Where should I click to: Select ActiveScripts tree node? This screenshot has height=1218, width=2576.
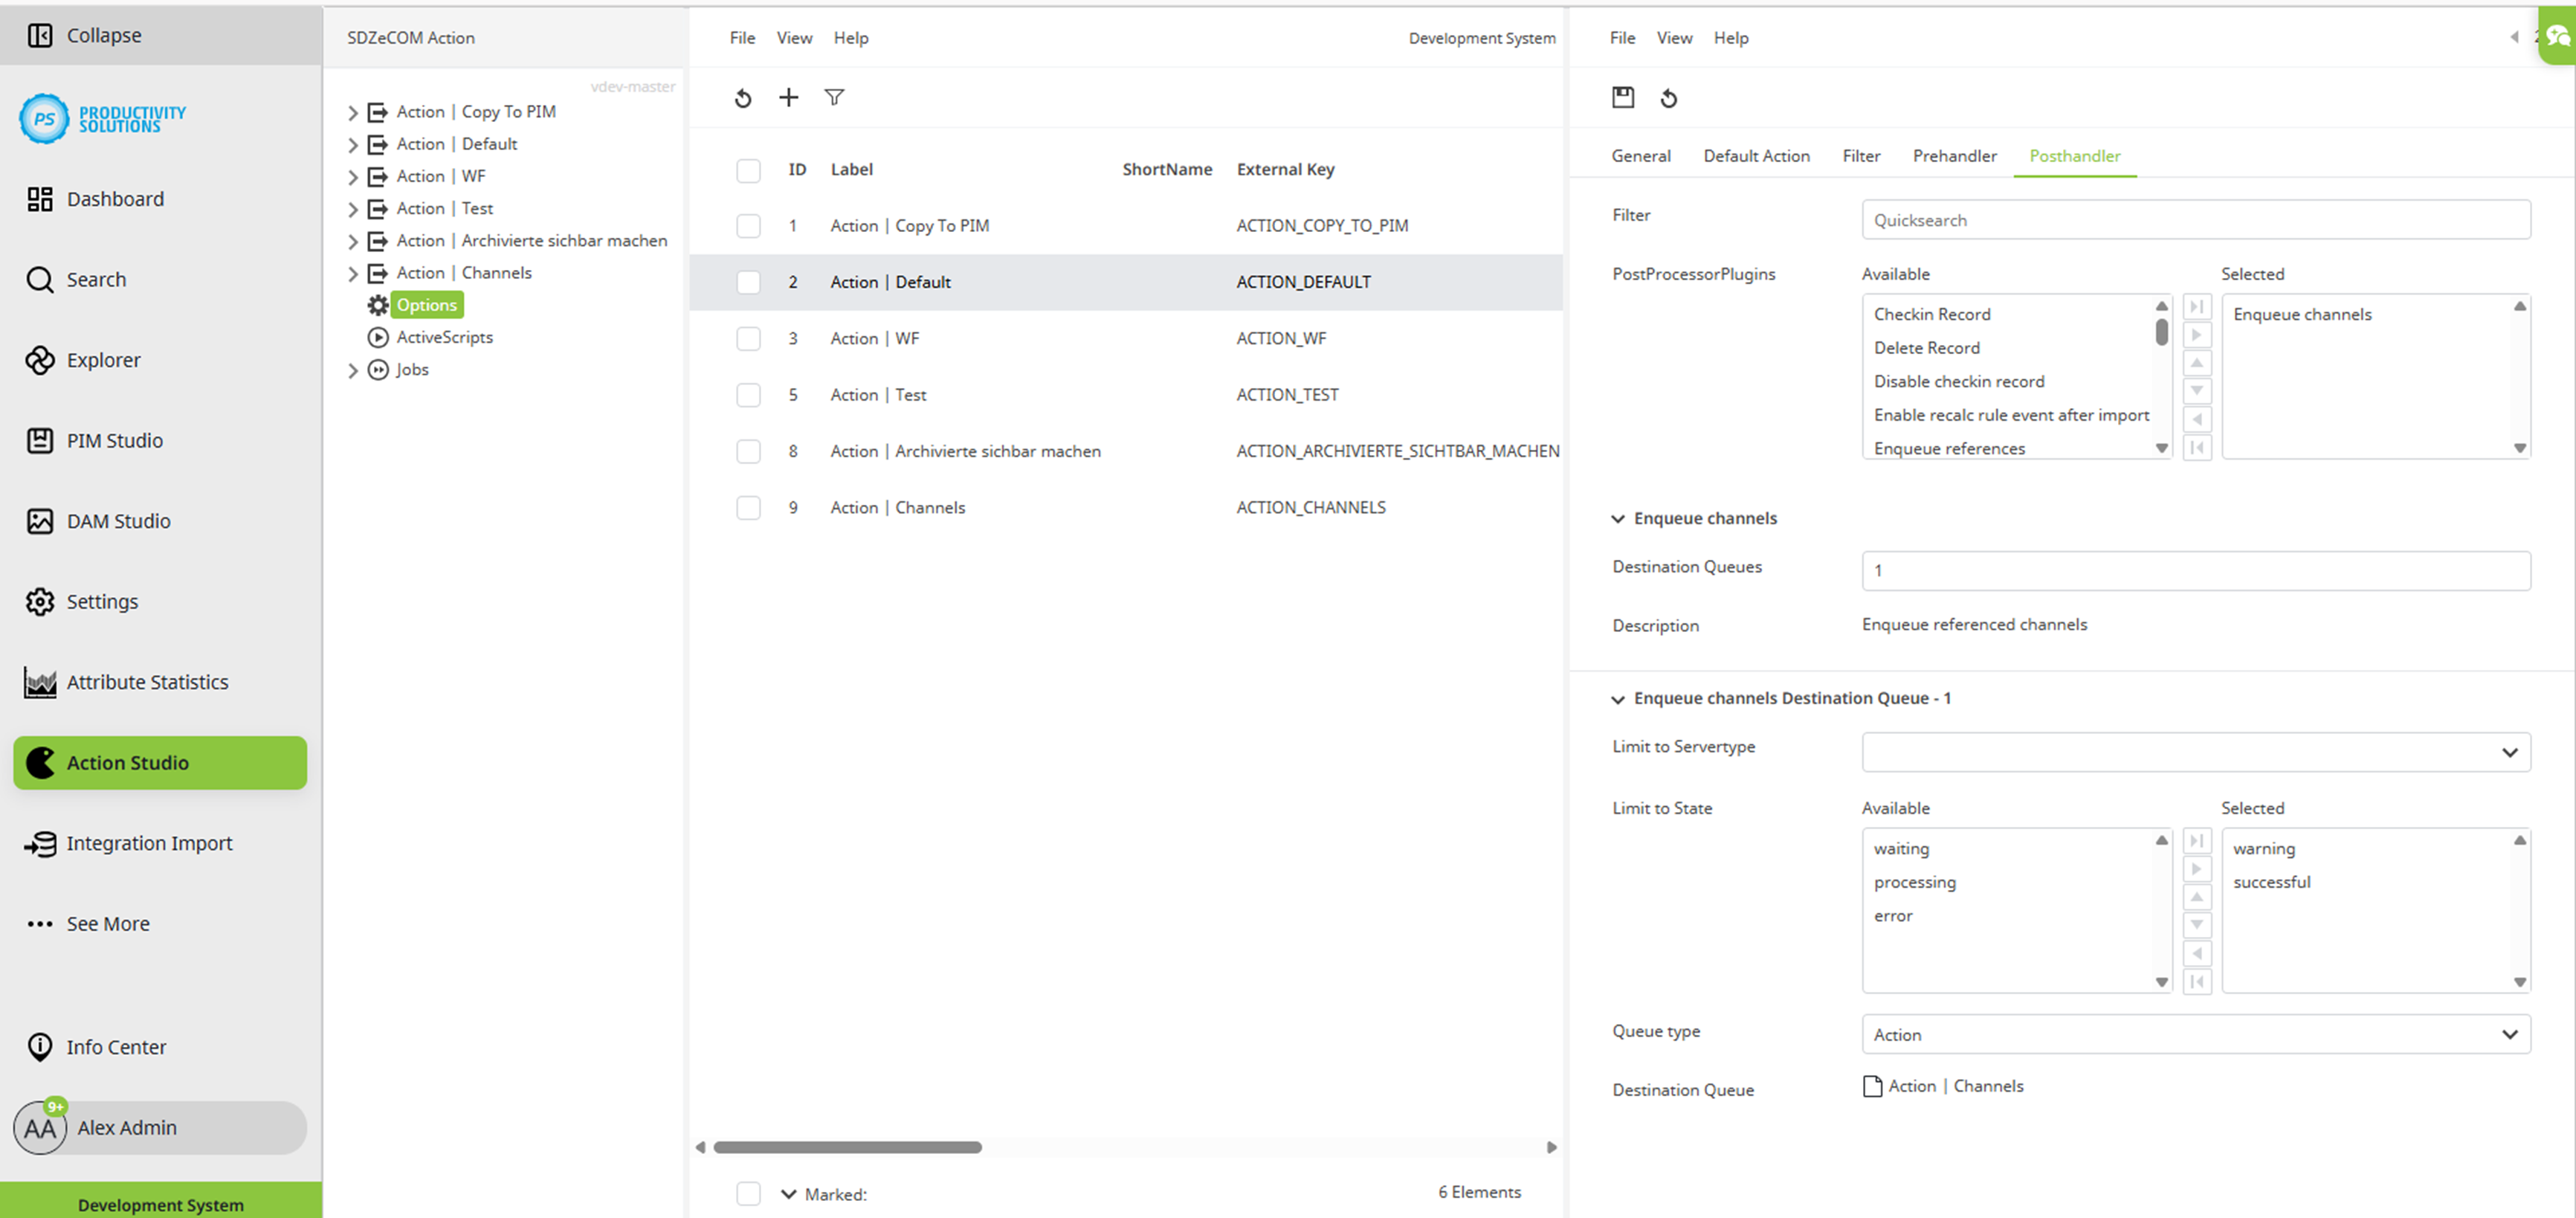[444, 337]
